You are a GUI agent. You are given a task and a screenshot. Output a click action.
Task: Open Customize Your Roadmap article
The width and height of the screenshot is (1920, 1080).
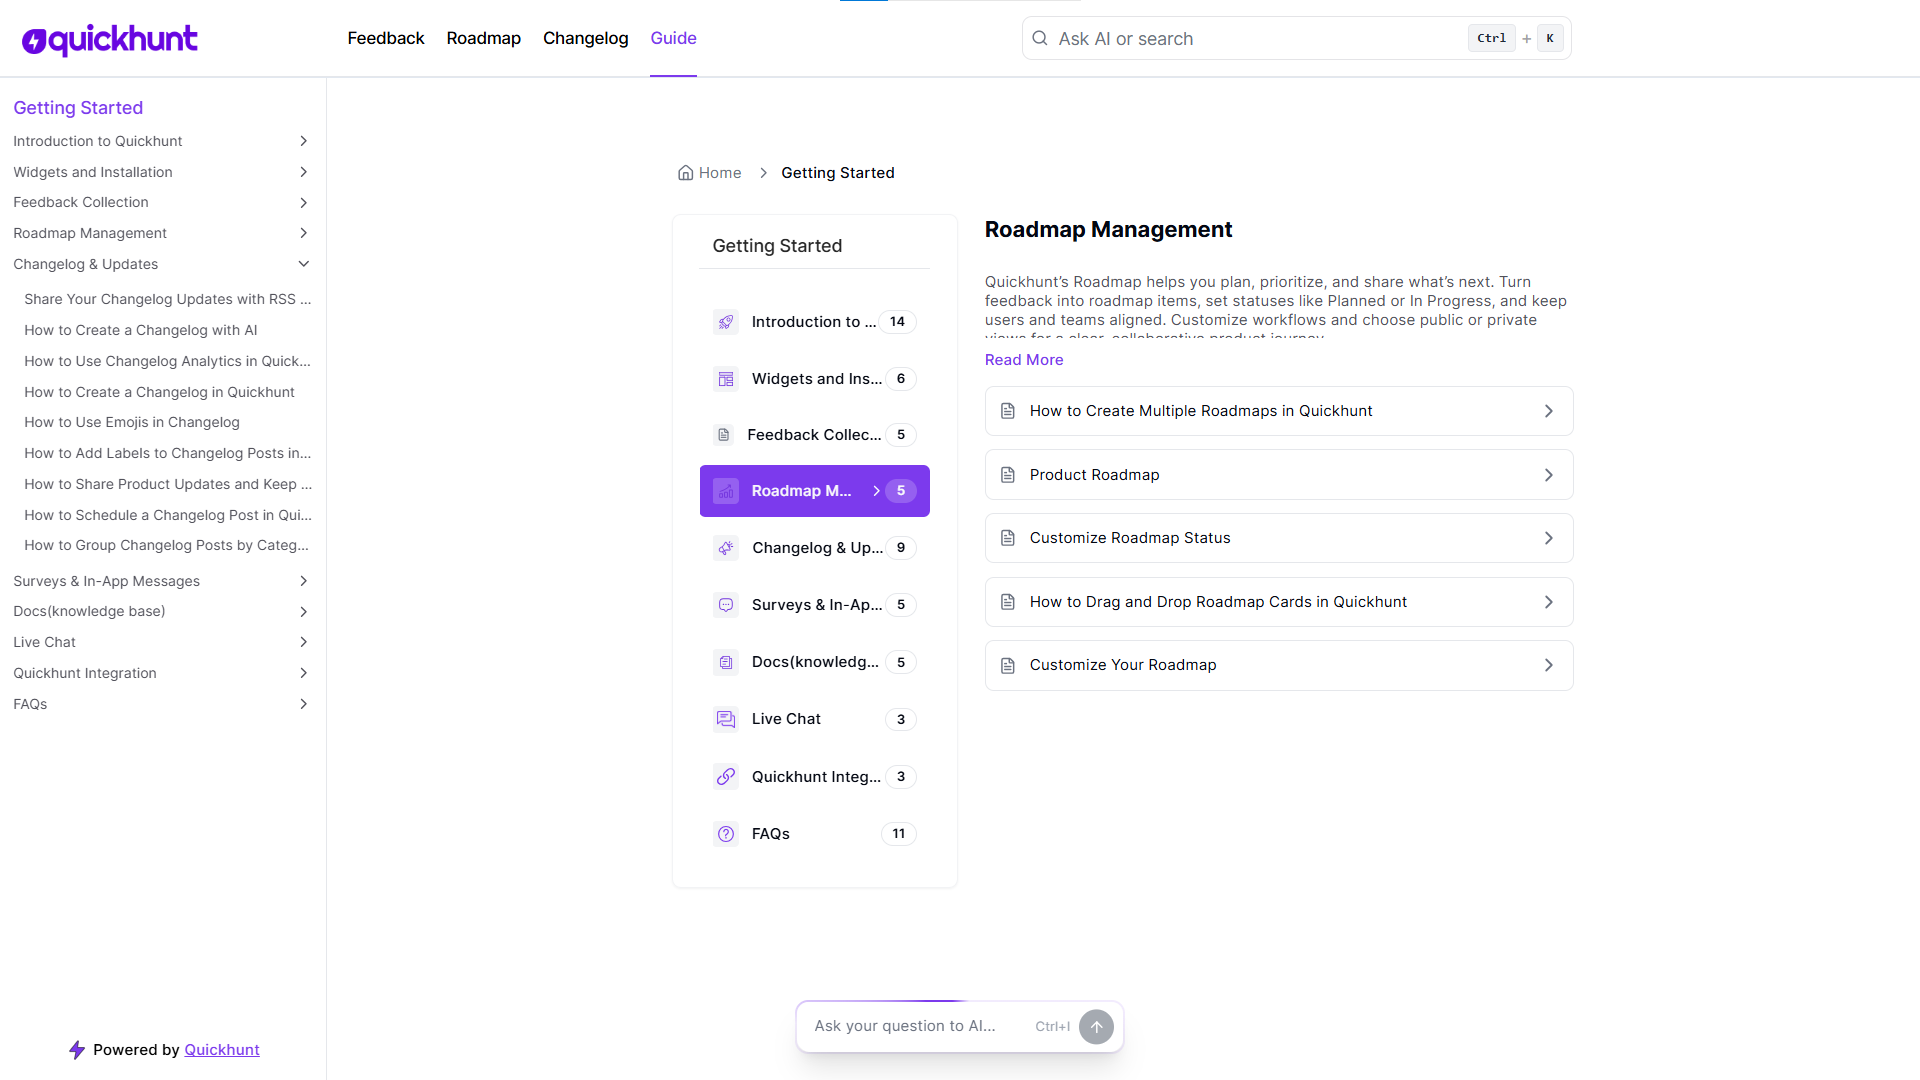click(x=1279, y=665)
